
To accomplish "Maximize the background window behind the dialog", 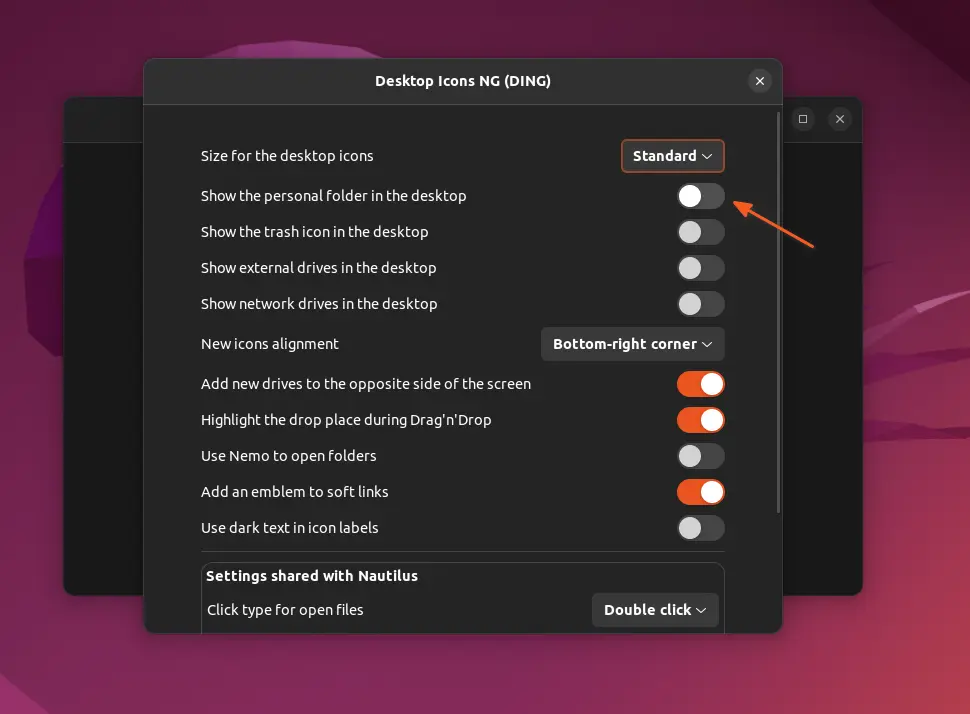I will [802, 119].
